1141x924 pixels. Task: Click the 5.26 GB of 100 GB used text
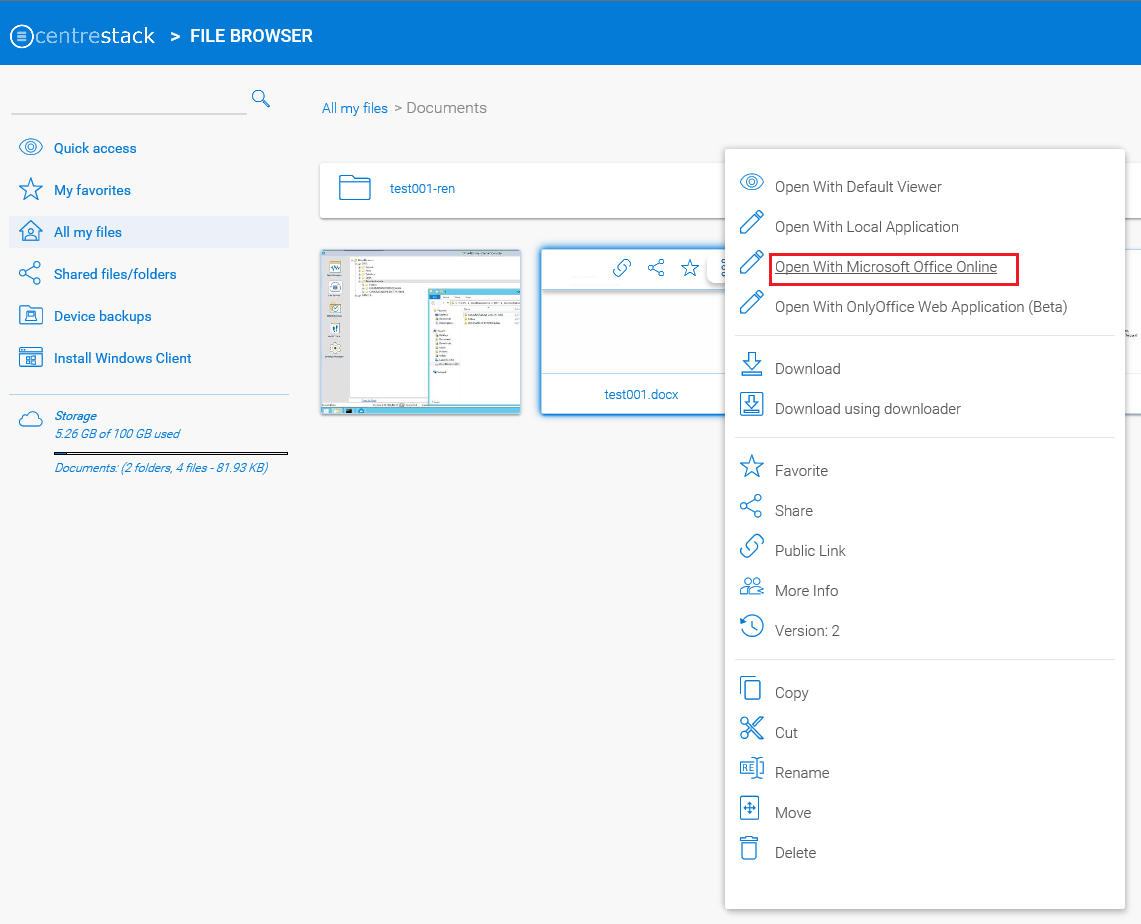tap(117, 434)
